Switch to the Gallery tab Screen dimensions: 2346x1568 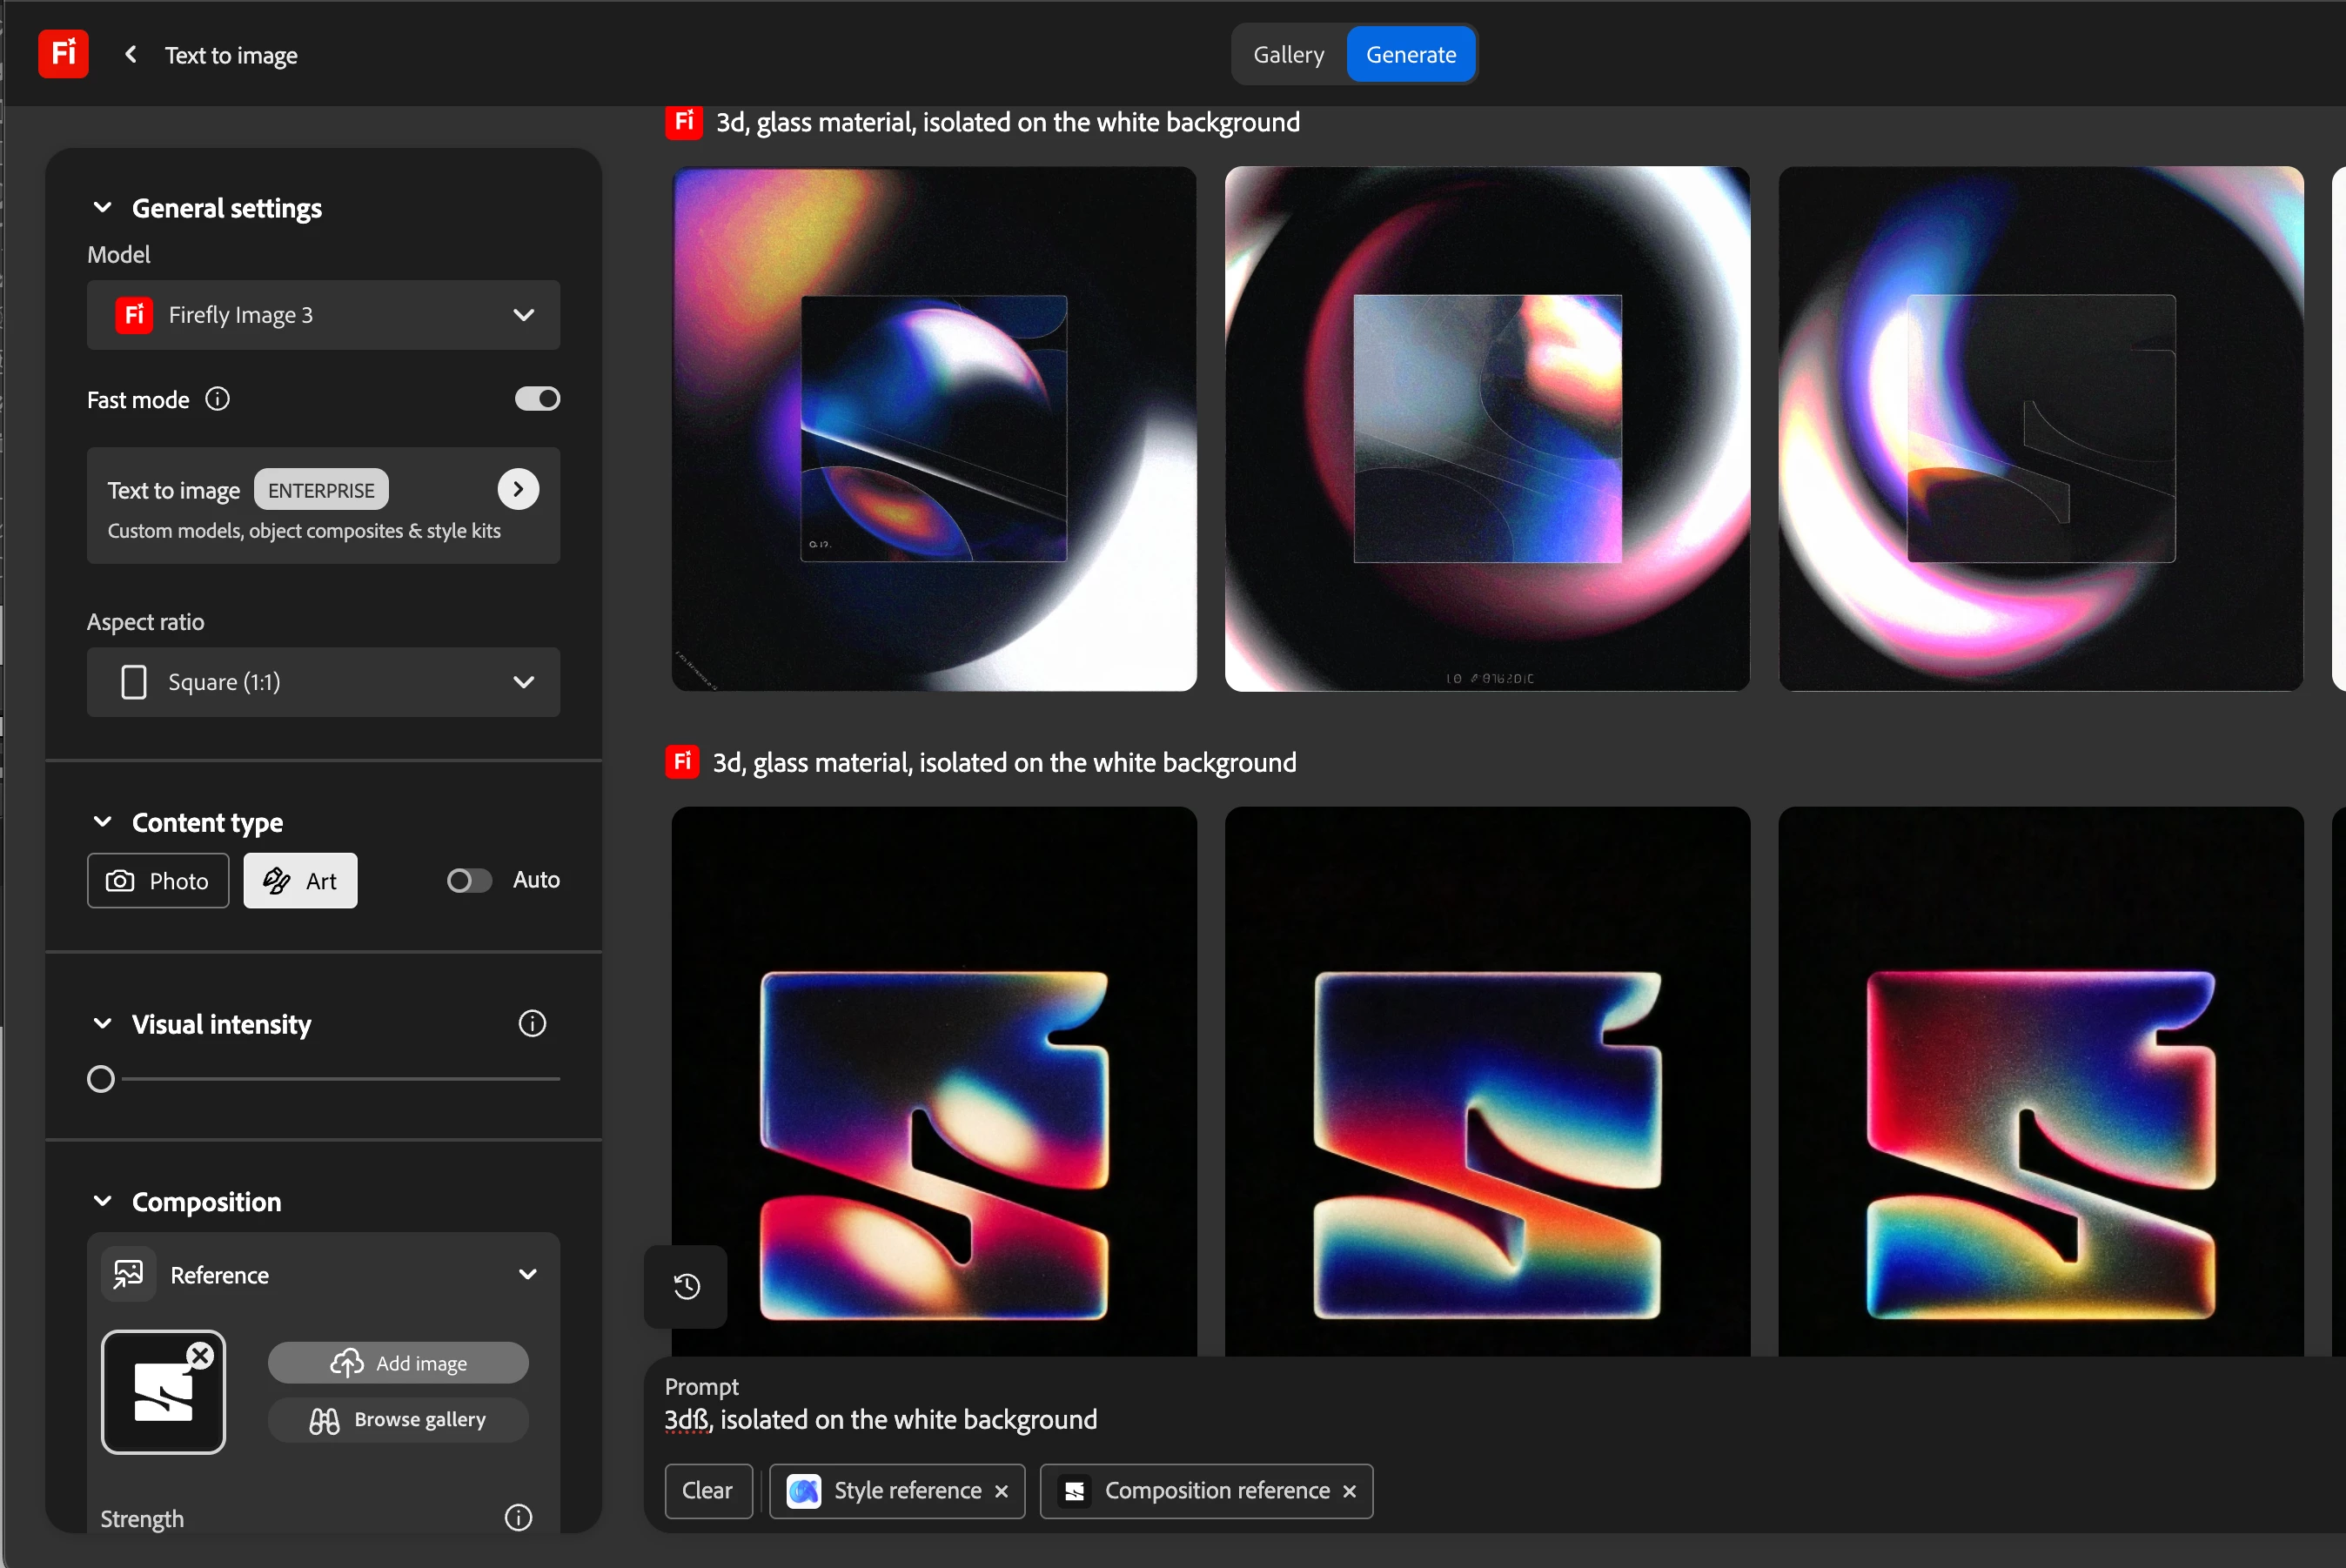coord(1288,55)
